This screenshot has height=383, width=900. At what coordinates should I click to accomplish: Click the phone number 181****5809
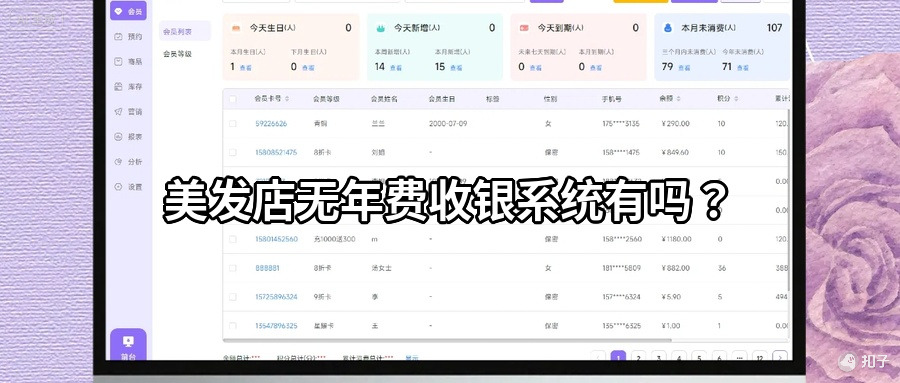pos(621,268)
